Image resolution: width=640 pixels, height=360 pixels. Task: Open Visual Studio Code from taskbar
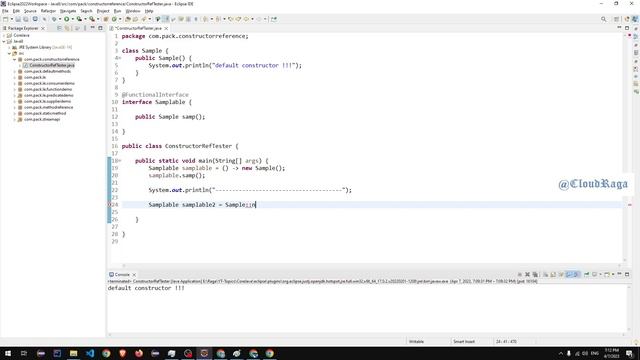click(x=90, y=353)
